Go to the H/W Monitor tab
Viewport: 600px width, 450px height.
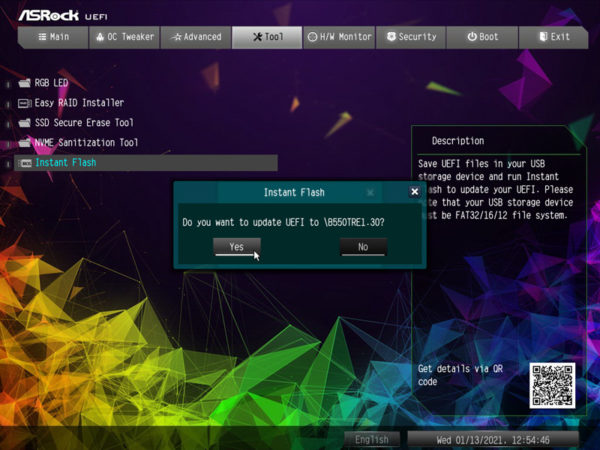[x=339, y=37]
